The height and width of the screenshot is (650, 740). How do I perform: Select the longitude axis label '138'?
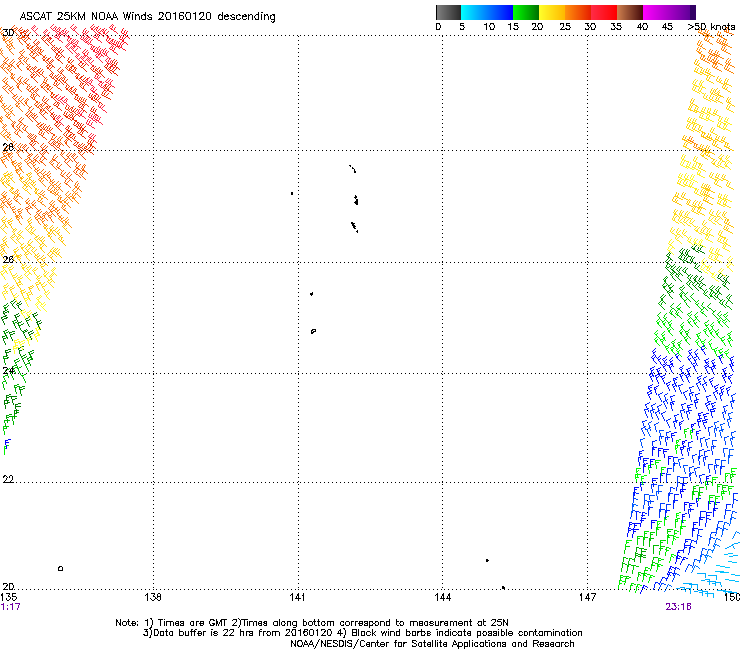click(x=153, y=597)
